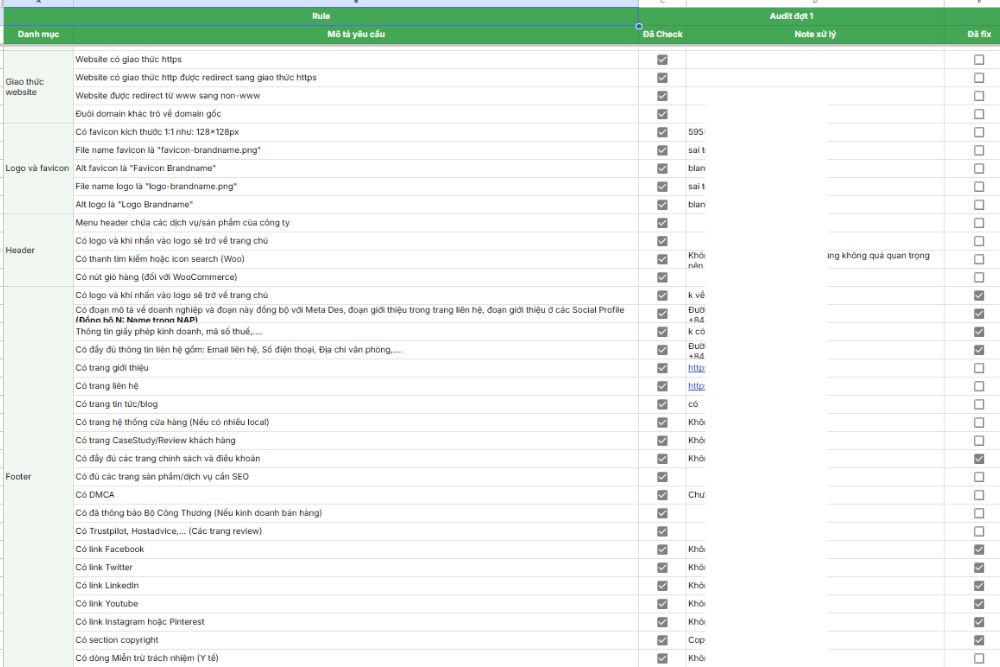Tick Đã fix for 'Có DMCA'
Image resolution: width=1000 pixels, height=667 pixels.
[979, 495]
